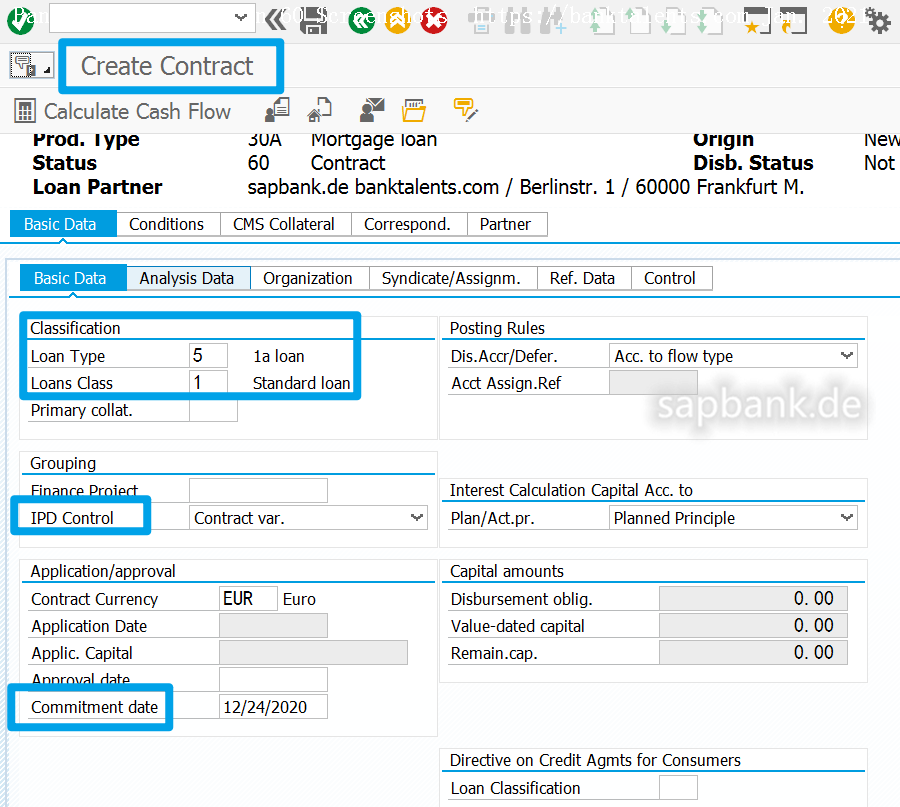The image size is (900, 807).
Task: Click the Print icon in the top toolbar
Action: tap(481, 21)
